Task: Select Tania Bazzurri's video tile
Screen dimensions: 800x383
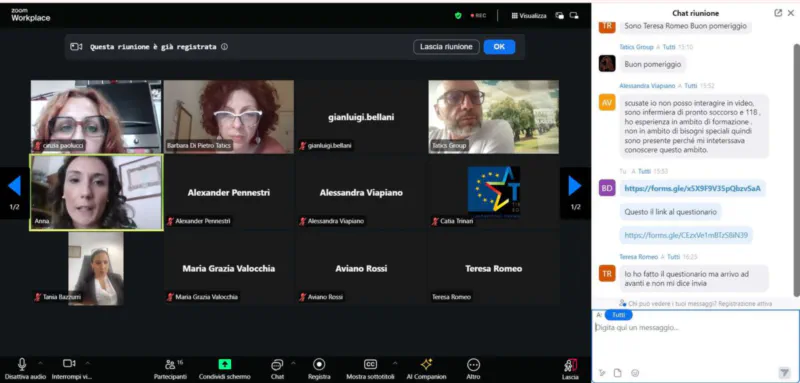Action: click(x=96, y=268)
